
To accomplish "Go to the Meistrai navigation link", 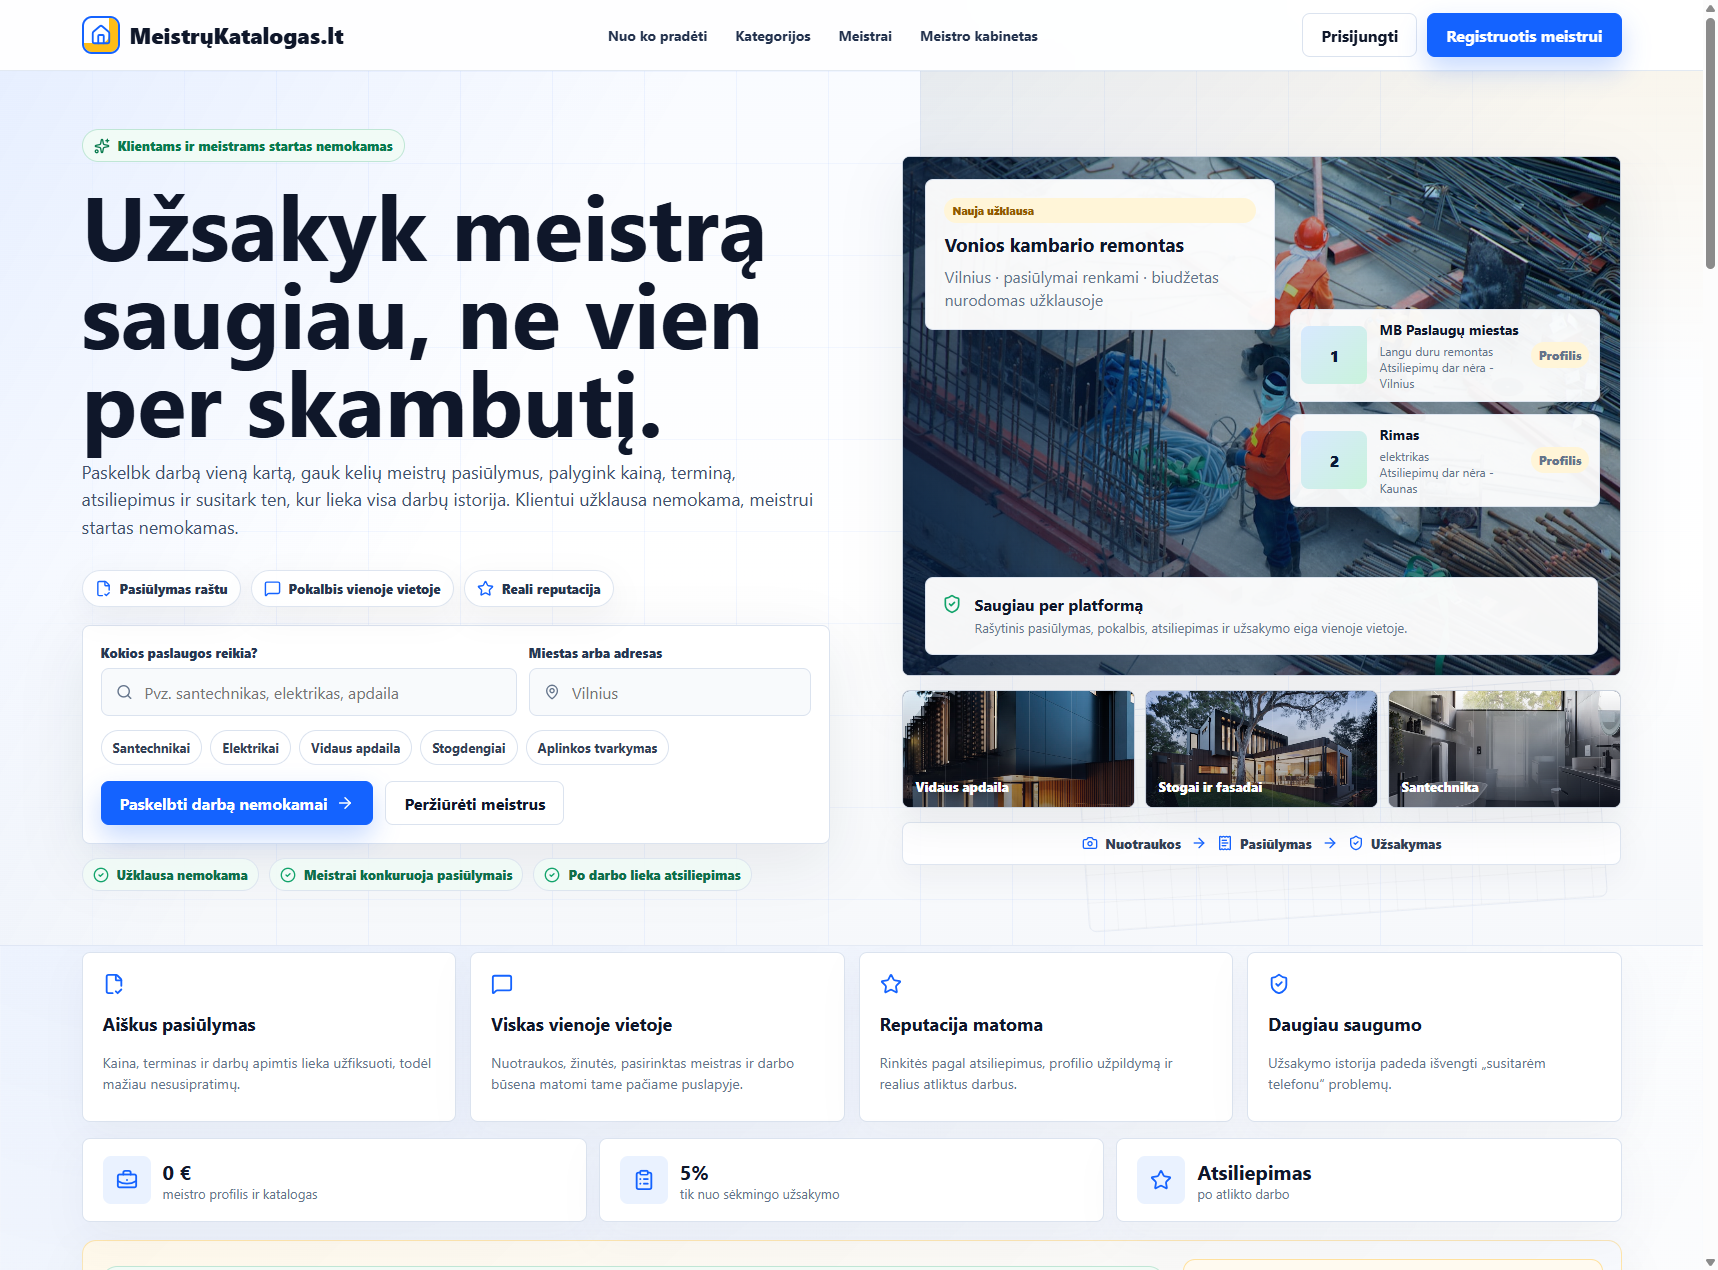I will click(865, 36).
